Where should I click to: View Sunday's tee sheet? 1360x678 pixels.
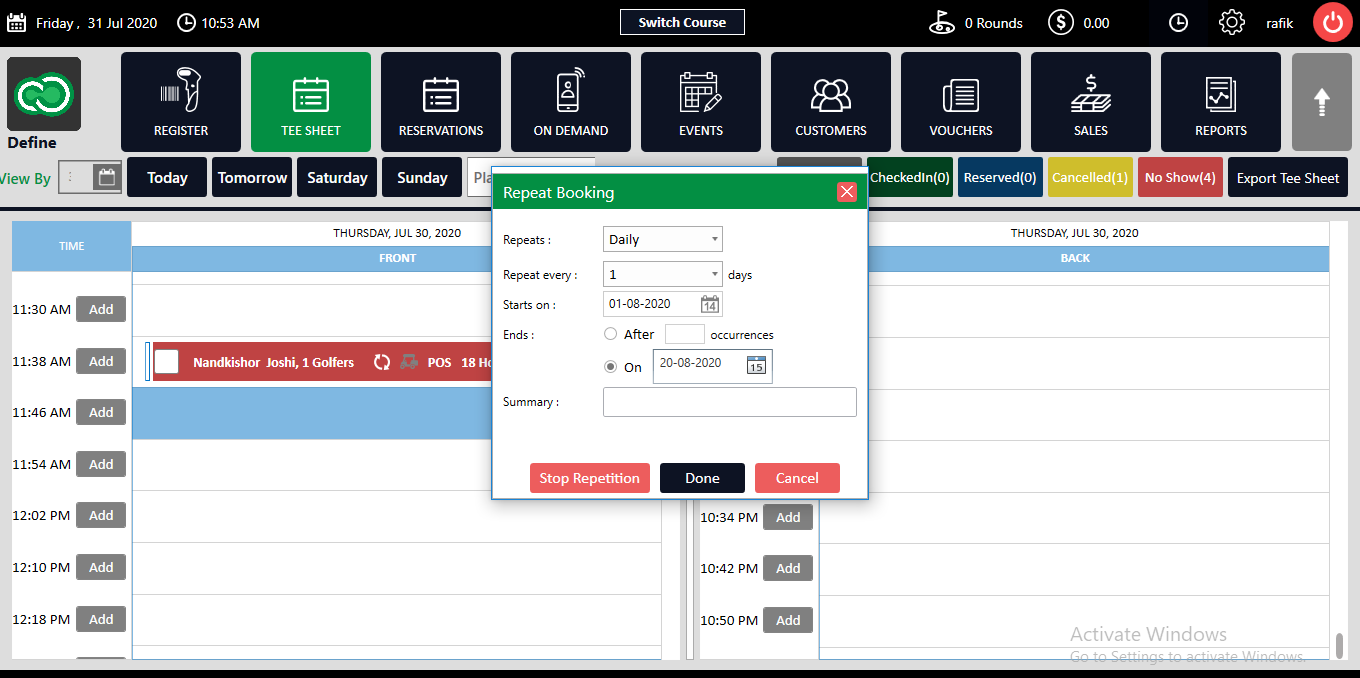coord(422,177)
